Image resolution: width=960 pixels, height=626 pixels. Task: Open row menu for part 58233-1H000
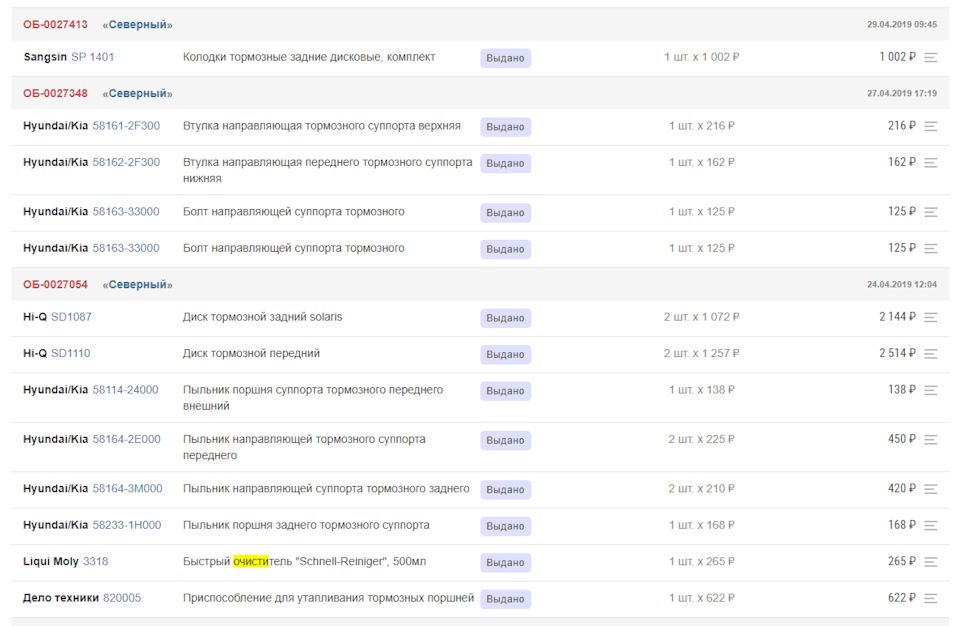coord(931,526)
